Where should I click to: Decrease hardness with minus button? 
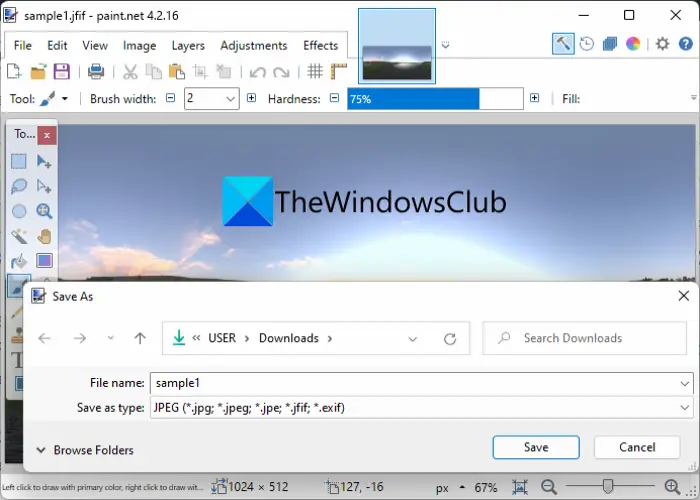coord(334,98)
